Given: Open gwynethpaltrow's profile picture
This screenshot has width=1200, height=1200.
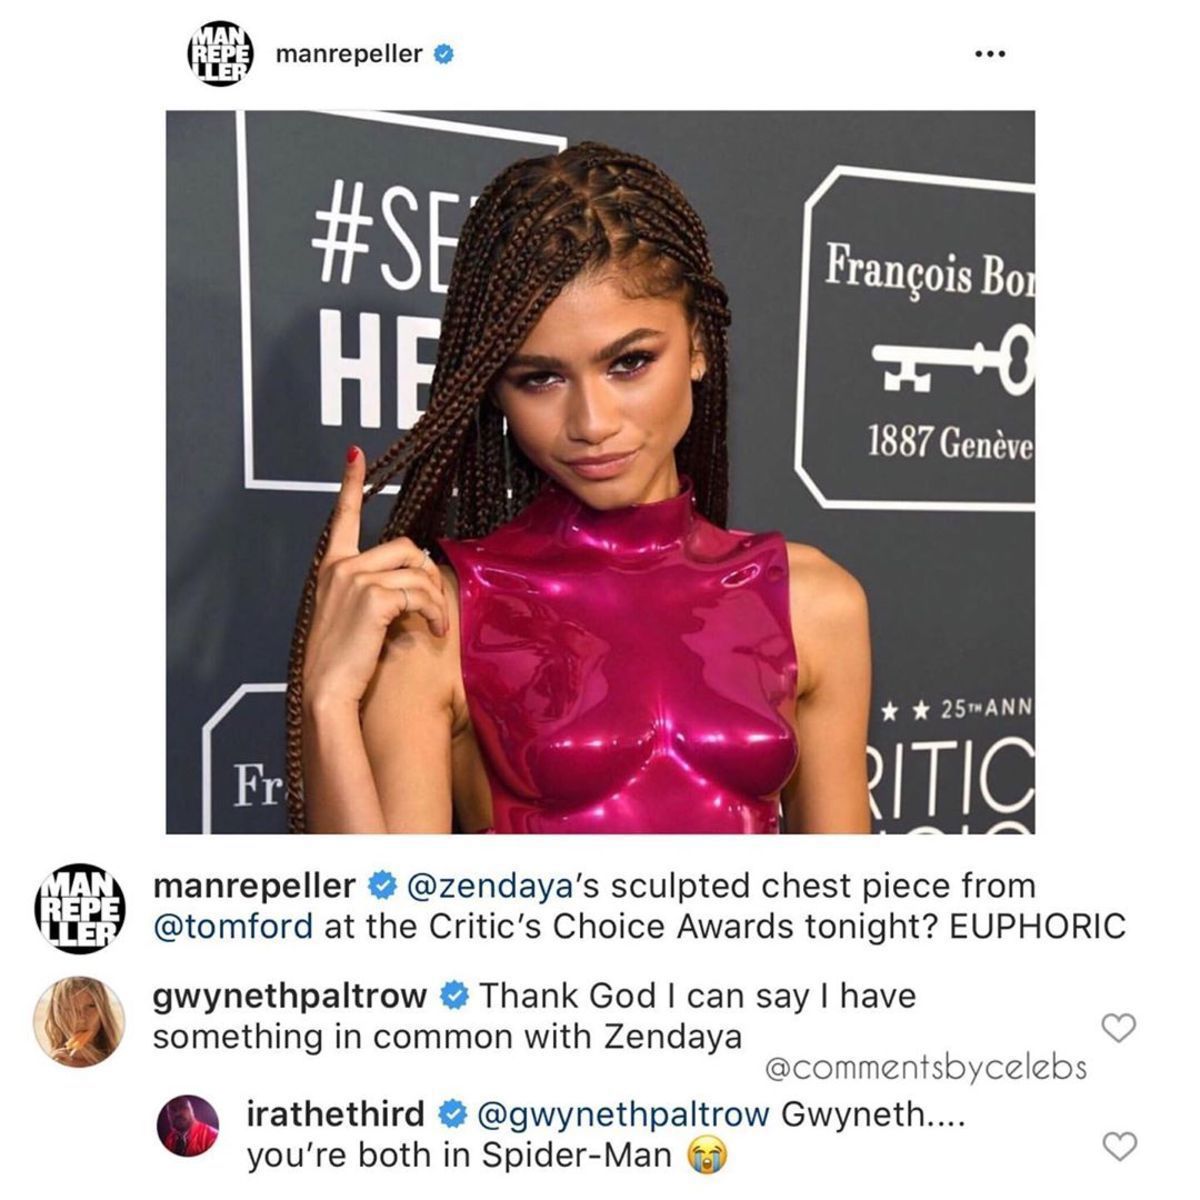Looking at the screenshot, I should (x=79, y=1021).
